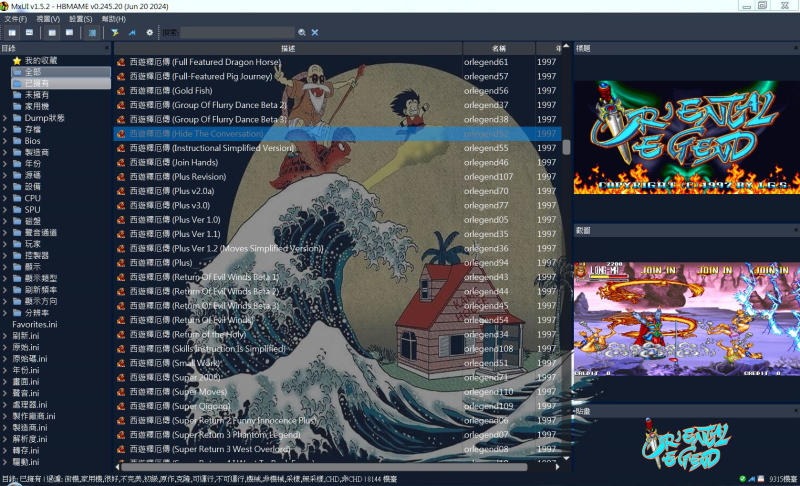800x486 pixels.
Task: Toggle the 漢 Chinese language toolbar button
Action: (x=92, y=33)
